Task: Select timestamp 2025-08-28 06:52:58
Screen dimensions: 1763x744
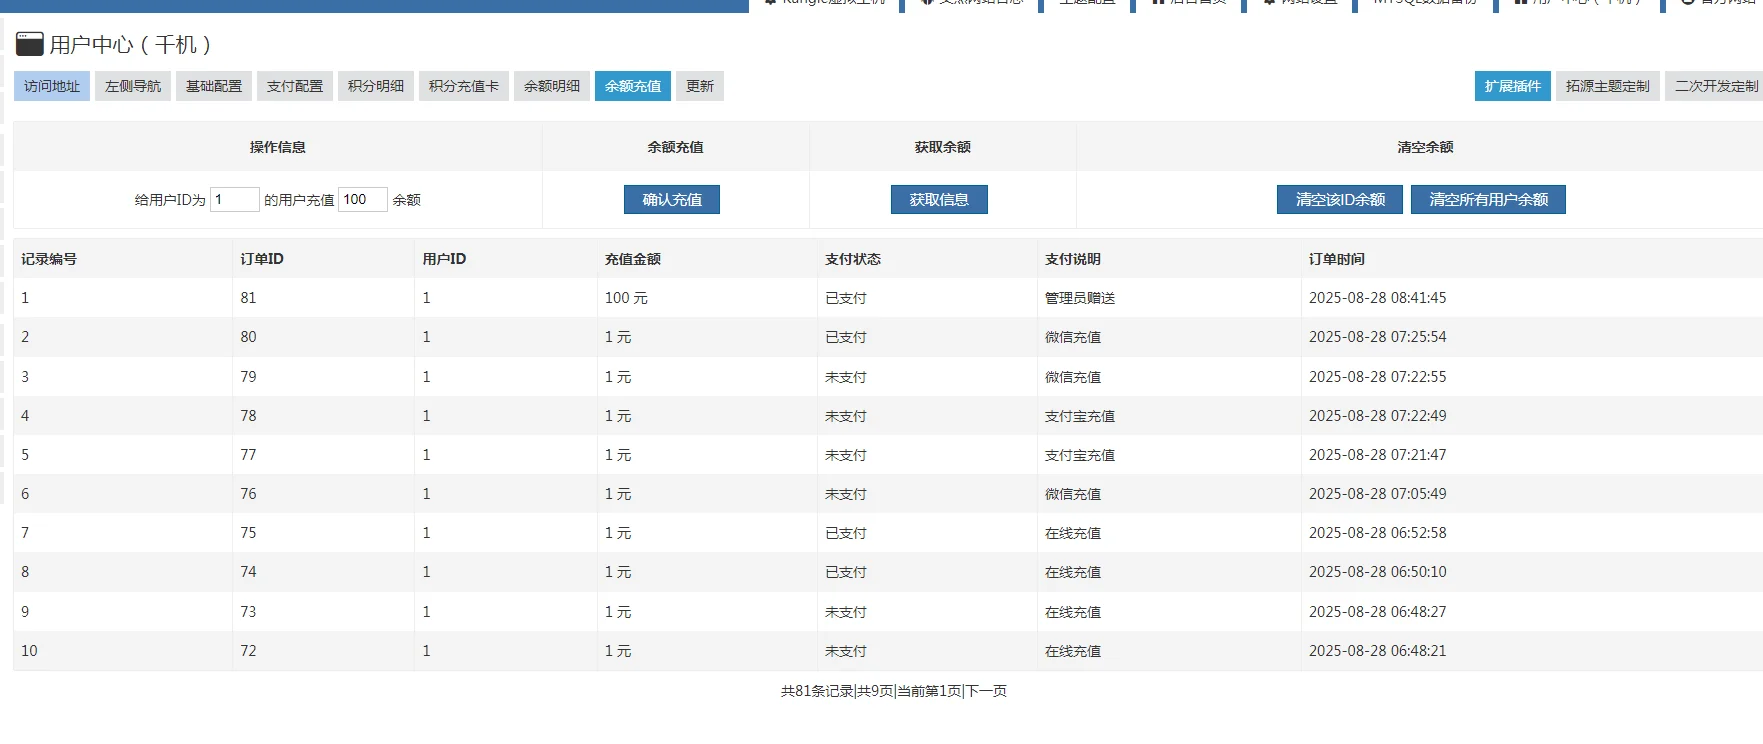Action: 1378,533
